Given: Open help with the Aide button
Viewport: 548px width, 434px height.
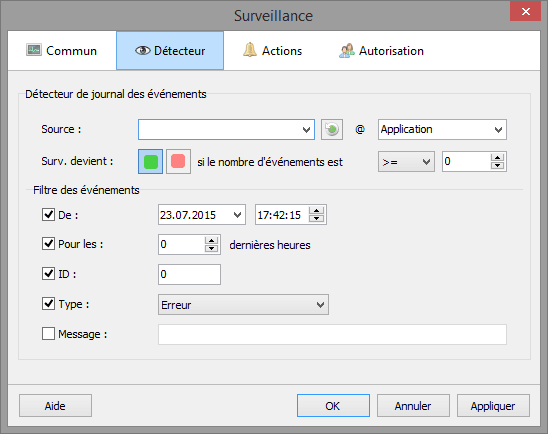Looking at the screenshot, I should tap(56, 406).
